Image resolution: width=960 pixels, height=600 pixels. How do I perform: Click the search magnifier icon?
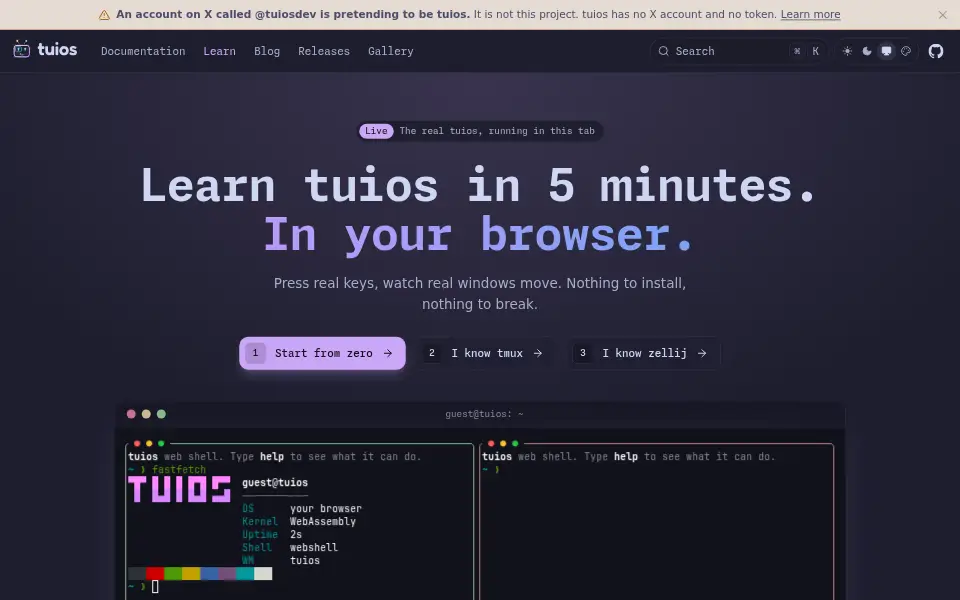(x=663, y=51)
